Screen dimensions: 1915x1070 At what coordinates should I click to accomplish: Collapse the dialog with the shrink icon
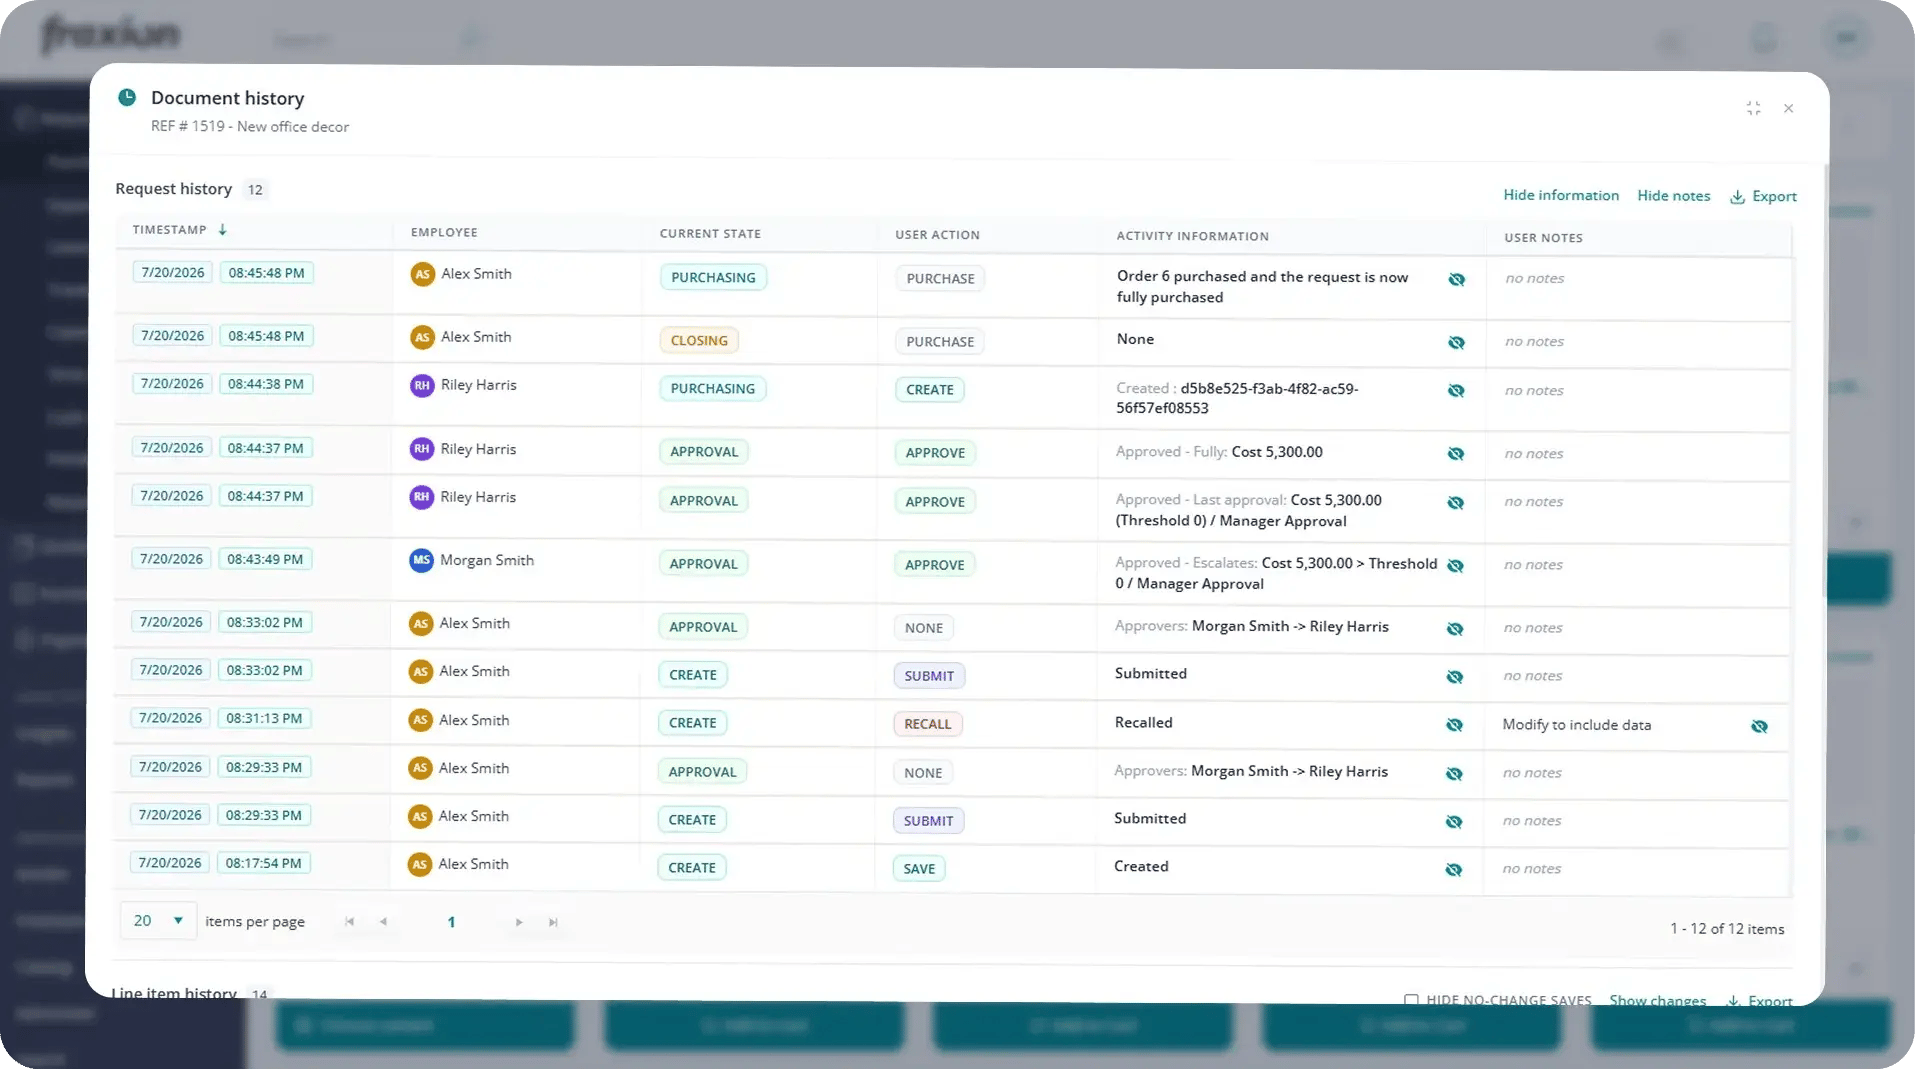(x=1753, y=108)
